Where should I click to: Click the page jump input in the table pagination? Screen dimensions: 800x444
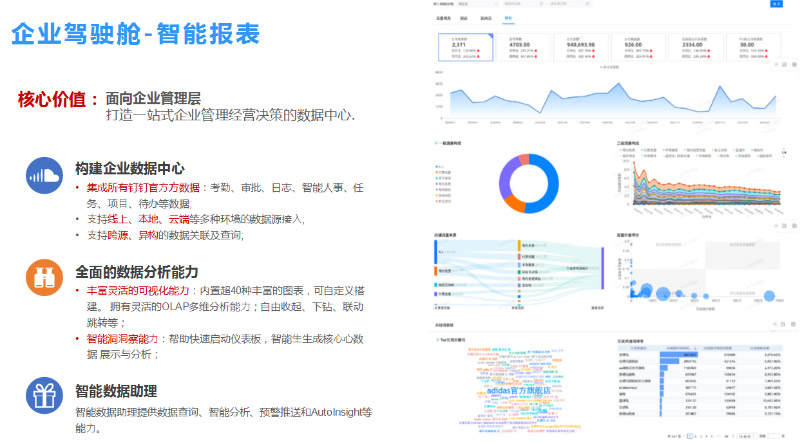[x=773, y=436]
